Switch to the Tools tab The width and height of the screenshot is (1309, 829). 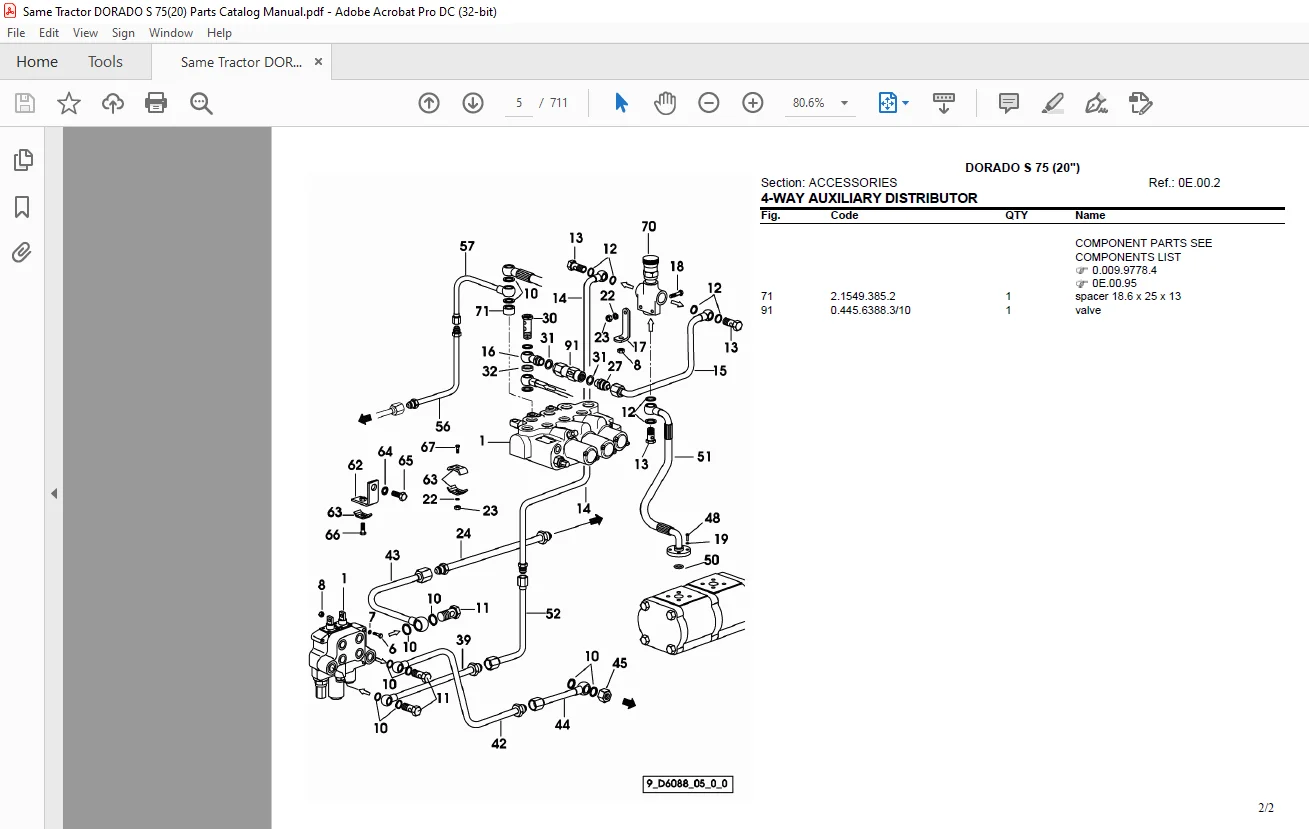click(x=105, y=62)
